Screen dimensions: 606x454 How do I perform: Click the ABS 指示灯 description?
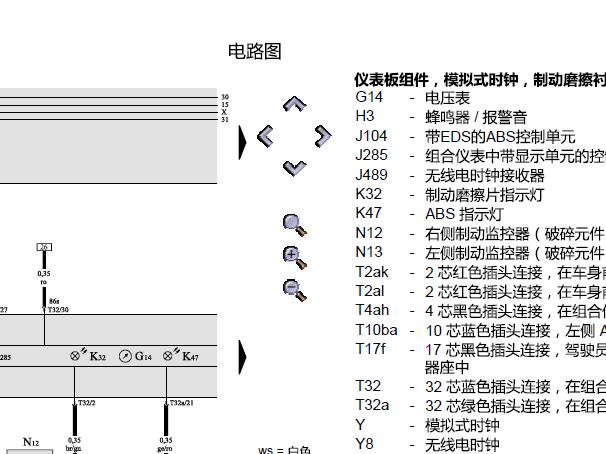click(x=464, y=214)
